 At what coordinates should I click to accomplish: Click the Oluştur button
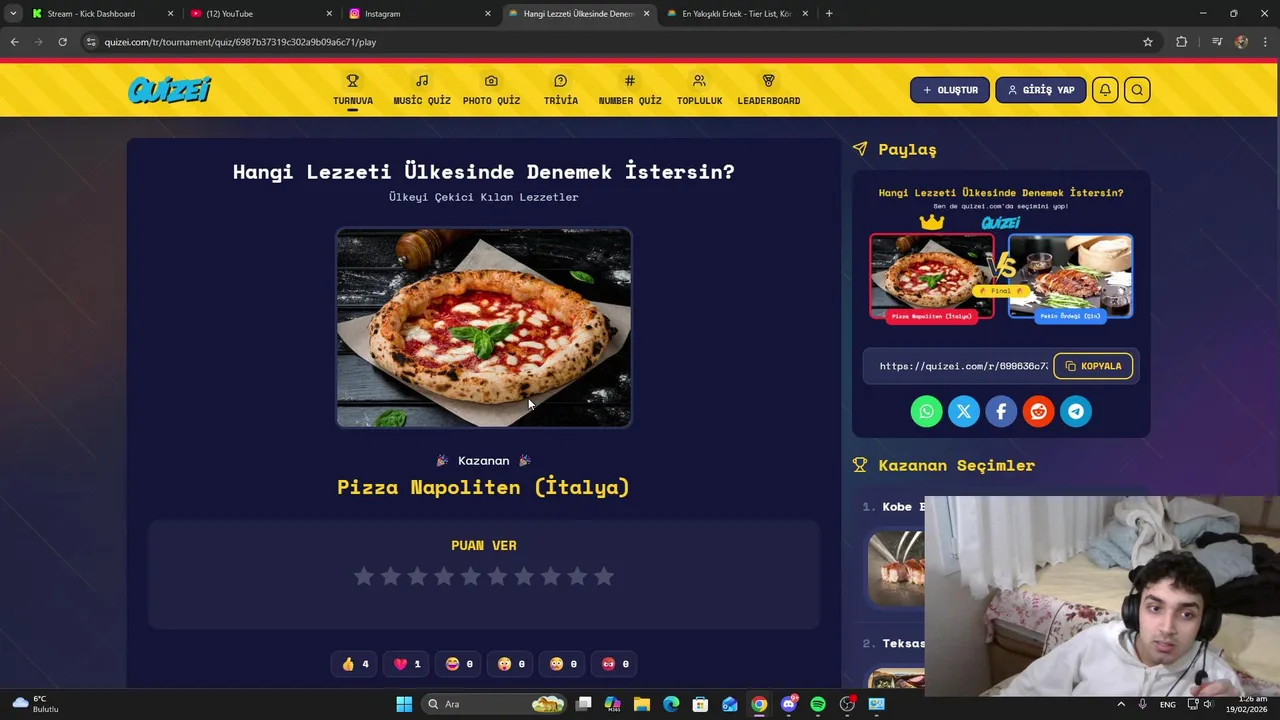pyautogui.click(x=950, y=90)
